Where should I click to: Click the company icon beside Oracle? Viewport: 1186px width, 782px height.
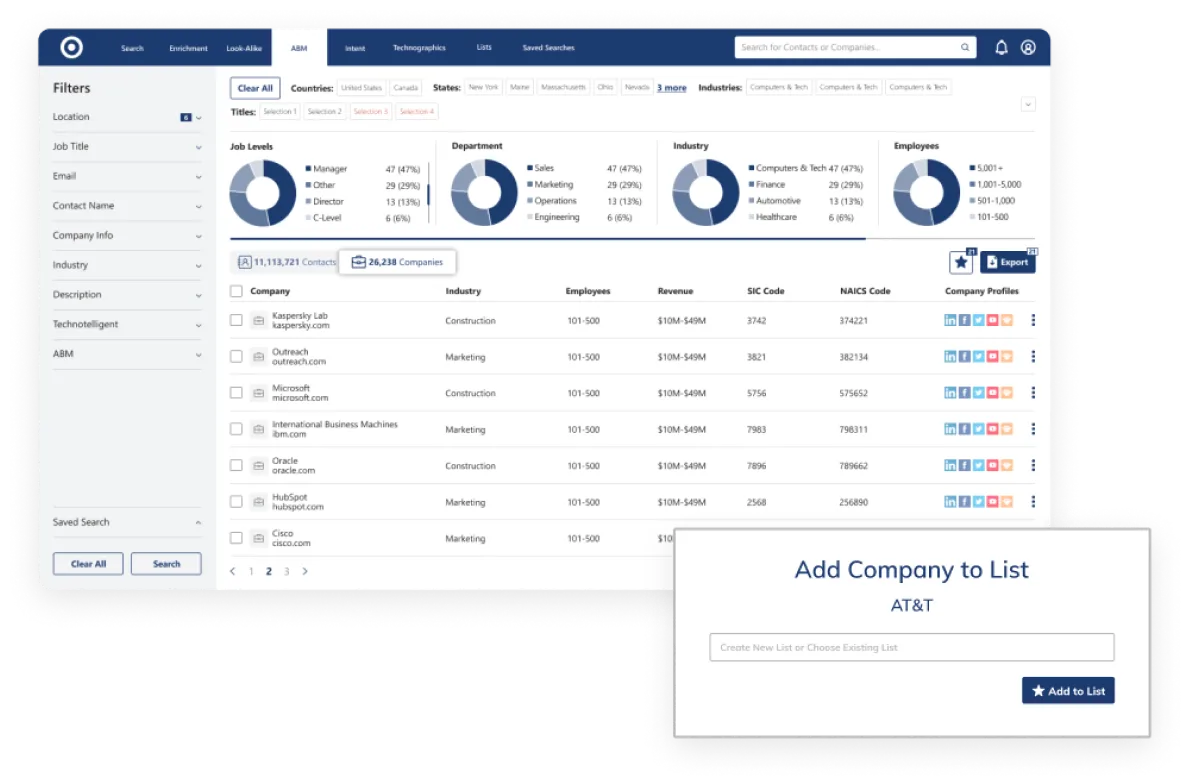point(259,466)
